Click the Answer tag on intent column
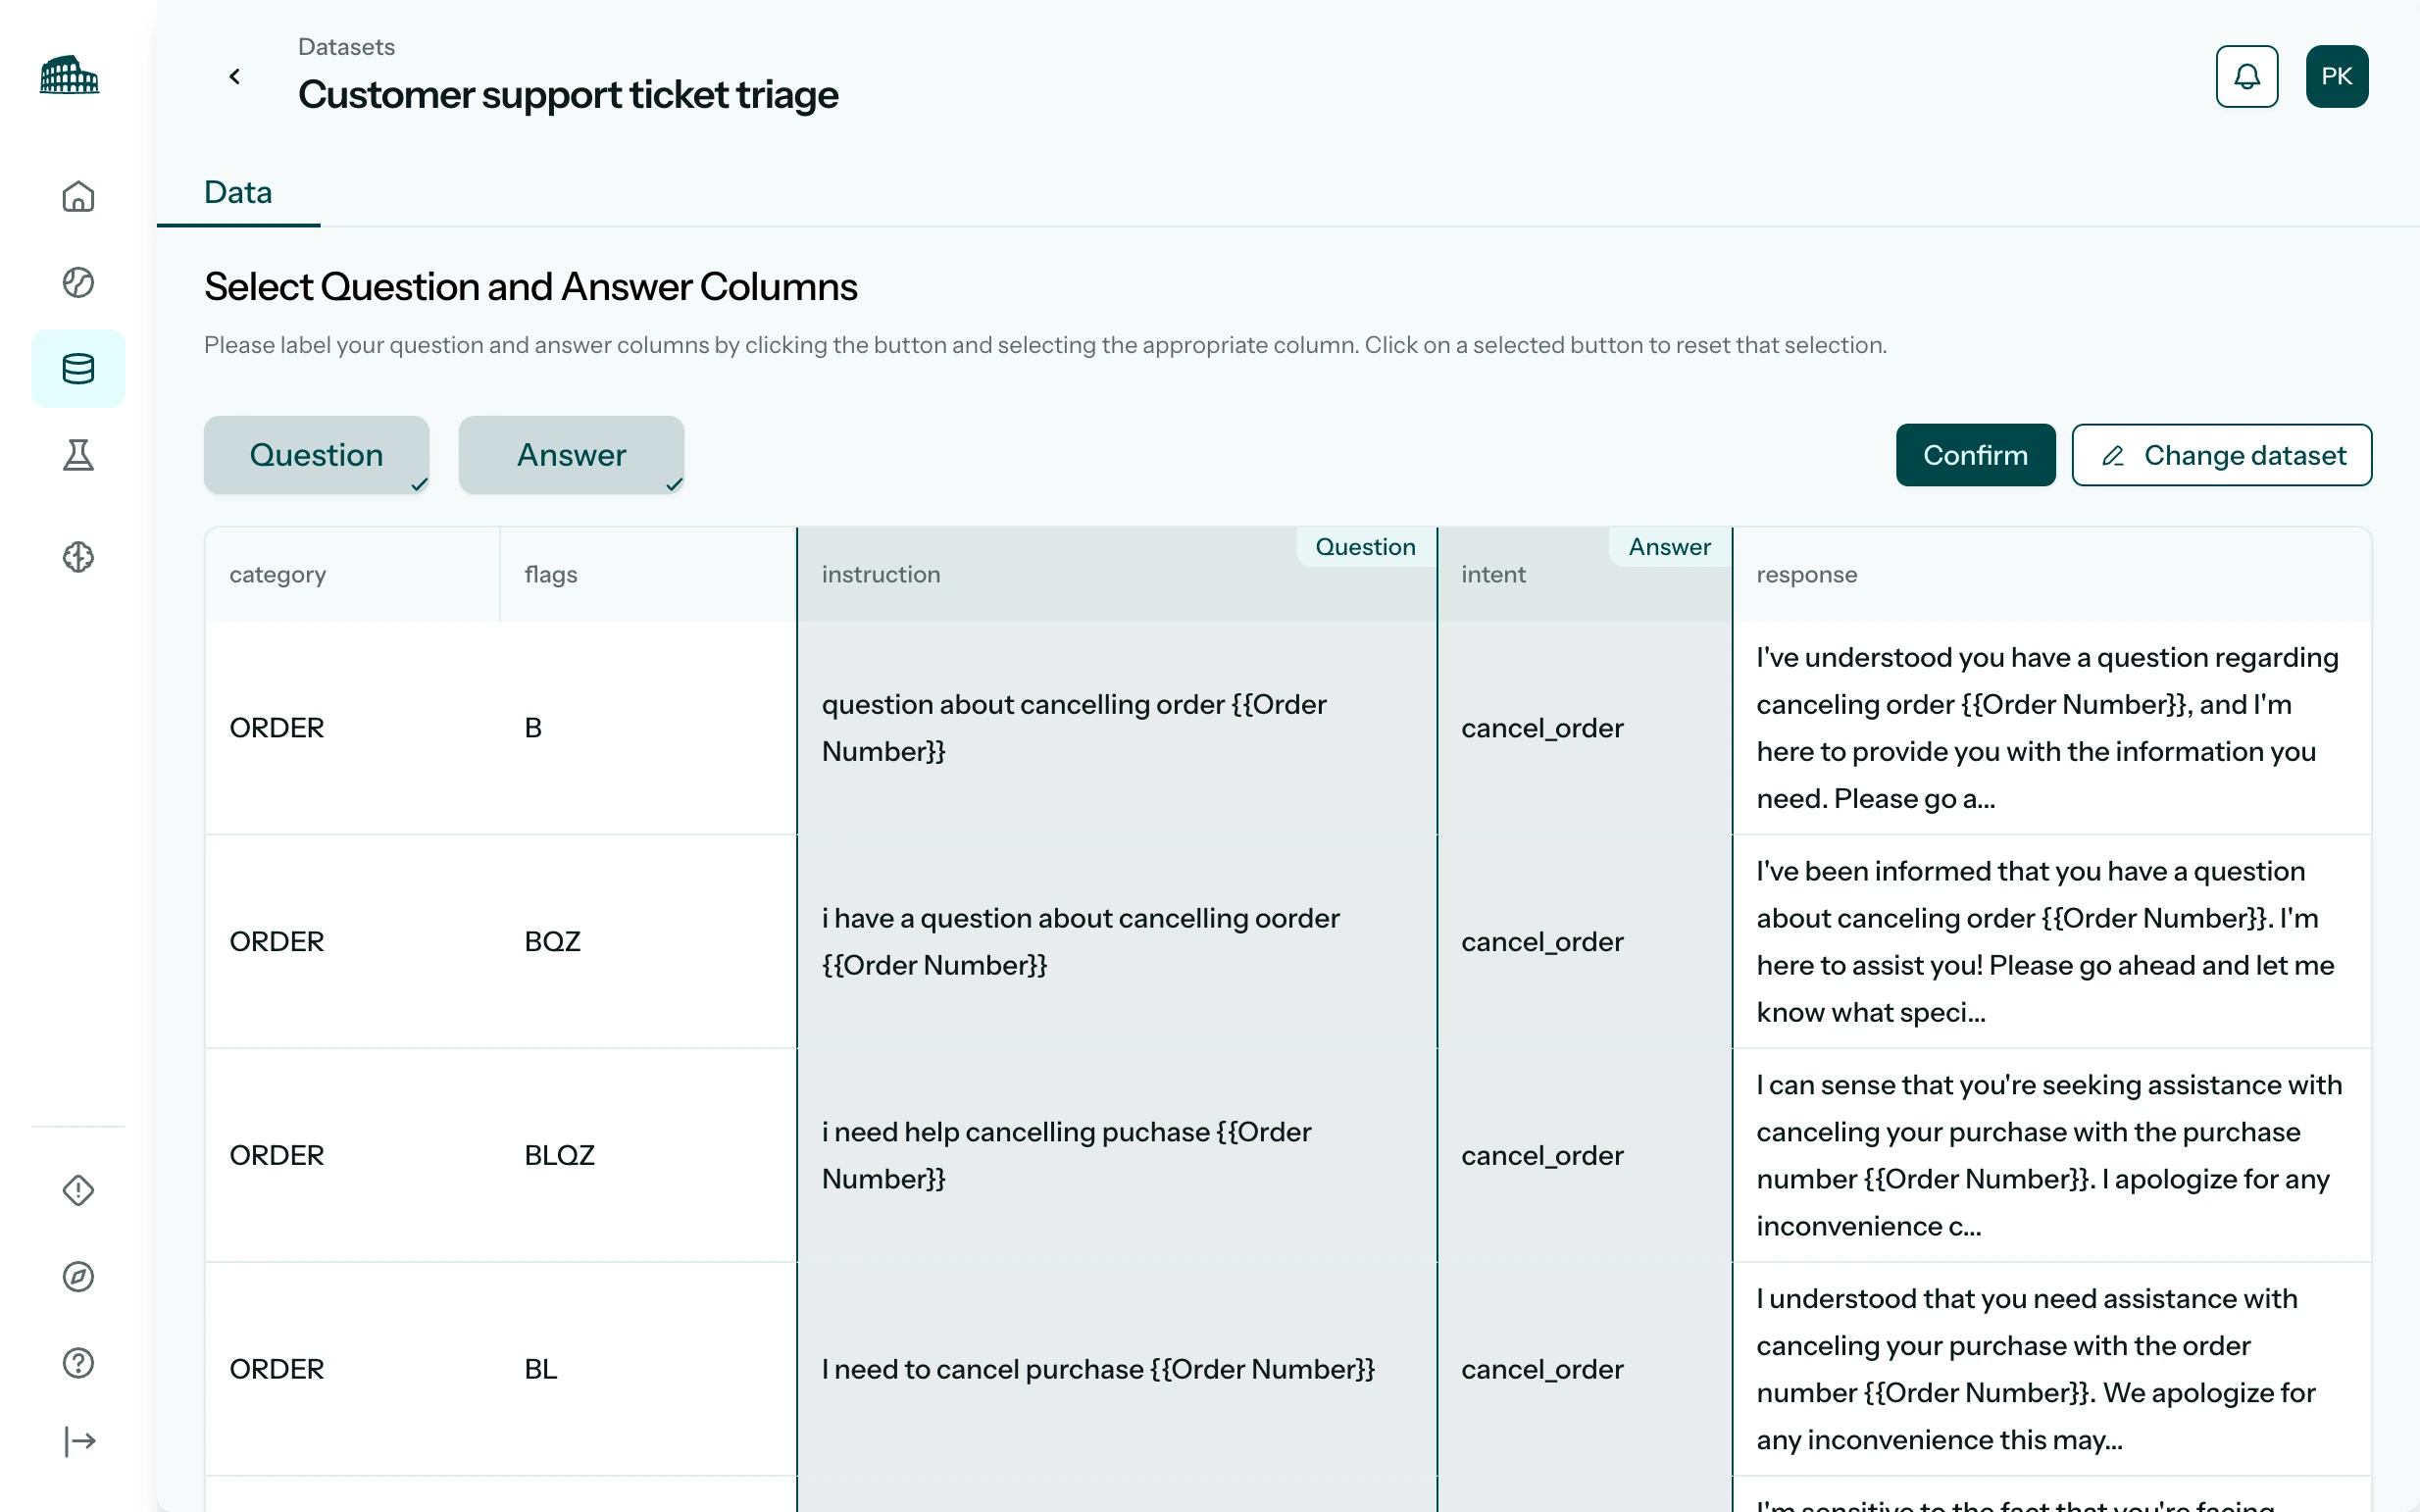2420x1512 pixels. coord(1669,547)
